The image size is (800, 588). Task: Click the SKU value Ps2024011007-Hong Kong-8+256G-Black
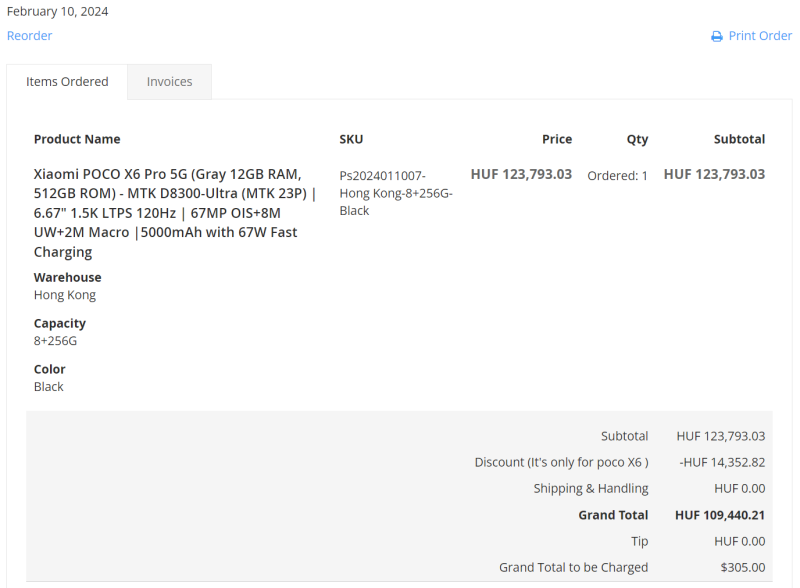pyautogui.click(x=396, y=193)
